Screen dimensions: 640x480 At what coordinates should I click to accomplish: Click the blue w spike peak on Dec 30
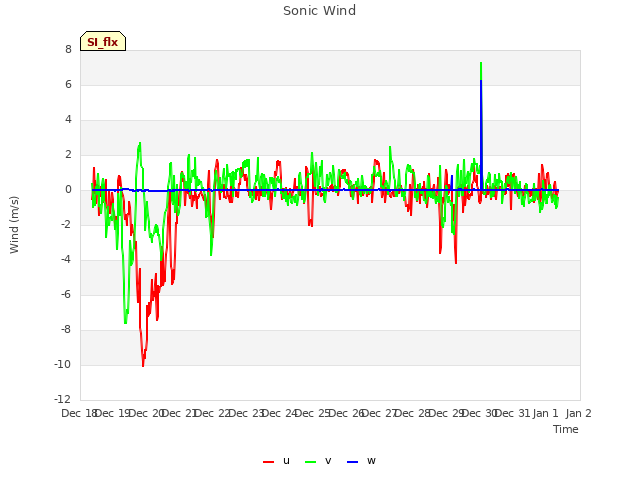pos(481,81)
